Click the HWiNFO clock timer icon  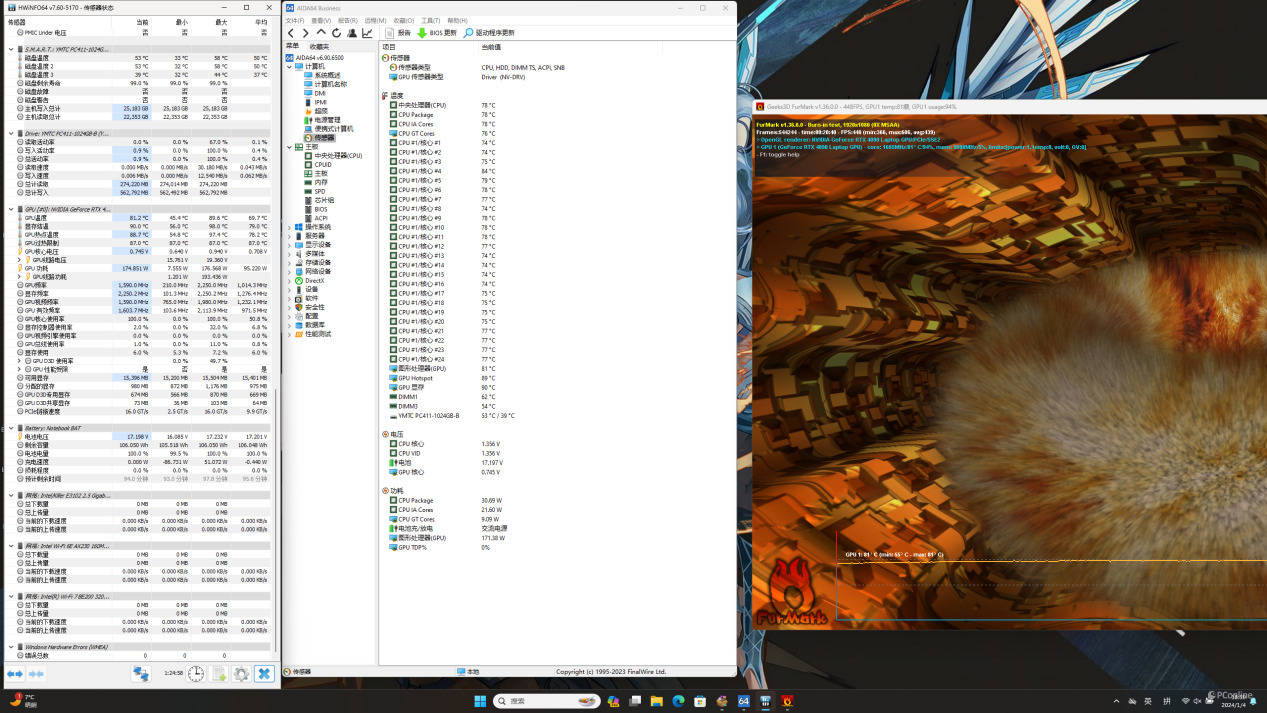196,674
